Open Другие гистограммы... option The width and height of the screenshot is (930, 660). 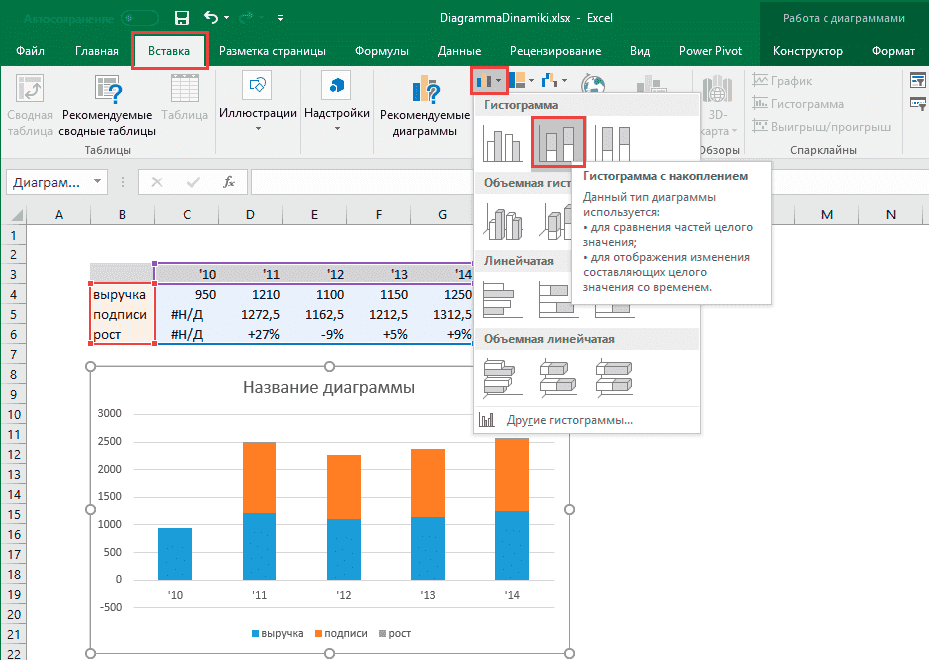[569, 420]
